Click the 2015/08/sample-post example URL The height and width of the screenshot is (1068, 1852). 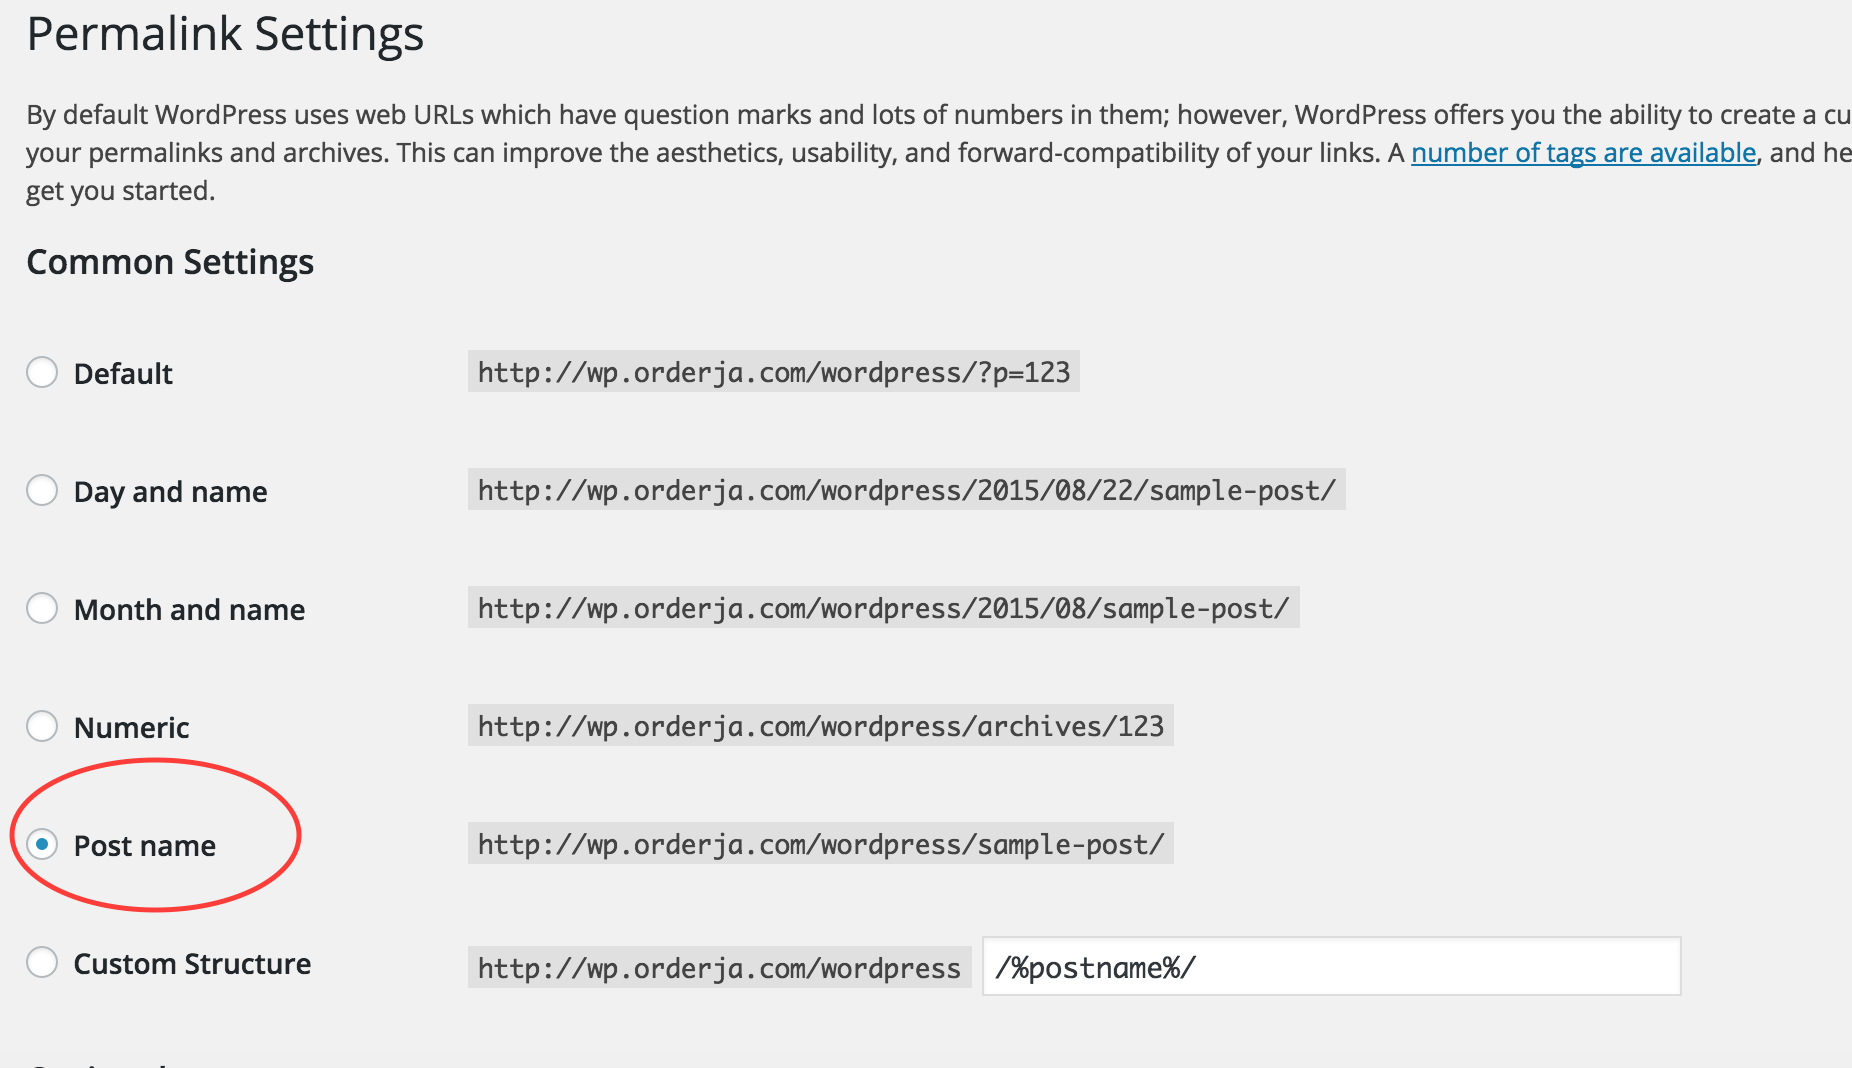[883, 608]
